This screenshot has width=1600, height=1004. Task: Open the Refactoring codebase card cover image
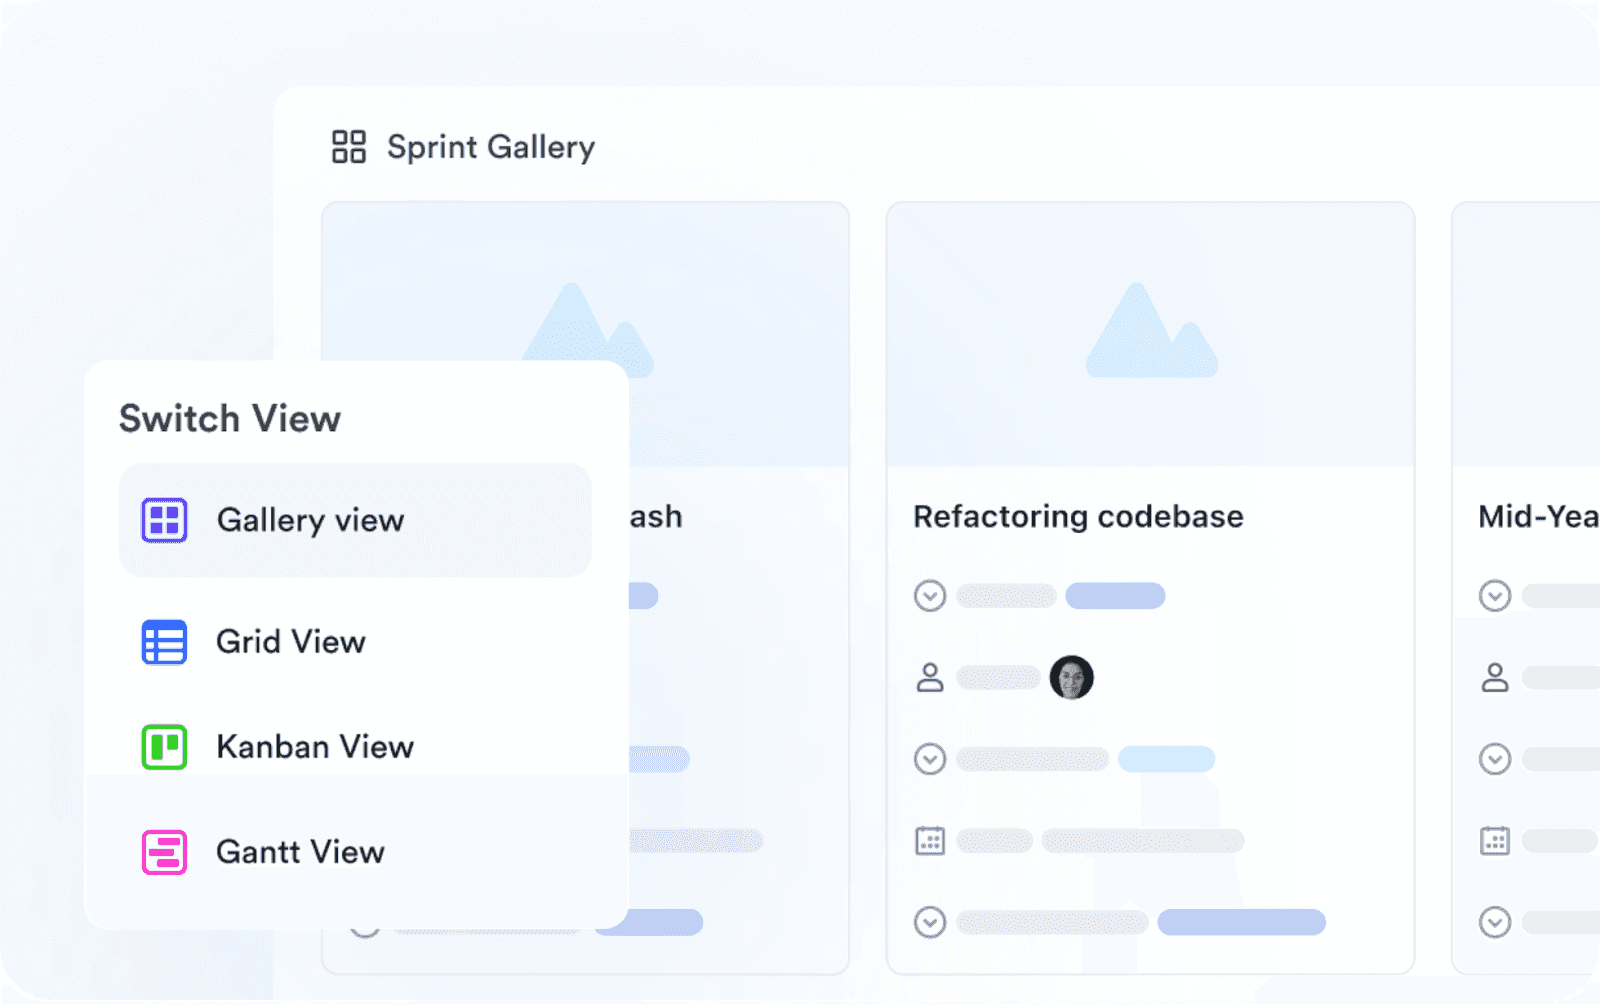(x=1150, y=335)
